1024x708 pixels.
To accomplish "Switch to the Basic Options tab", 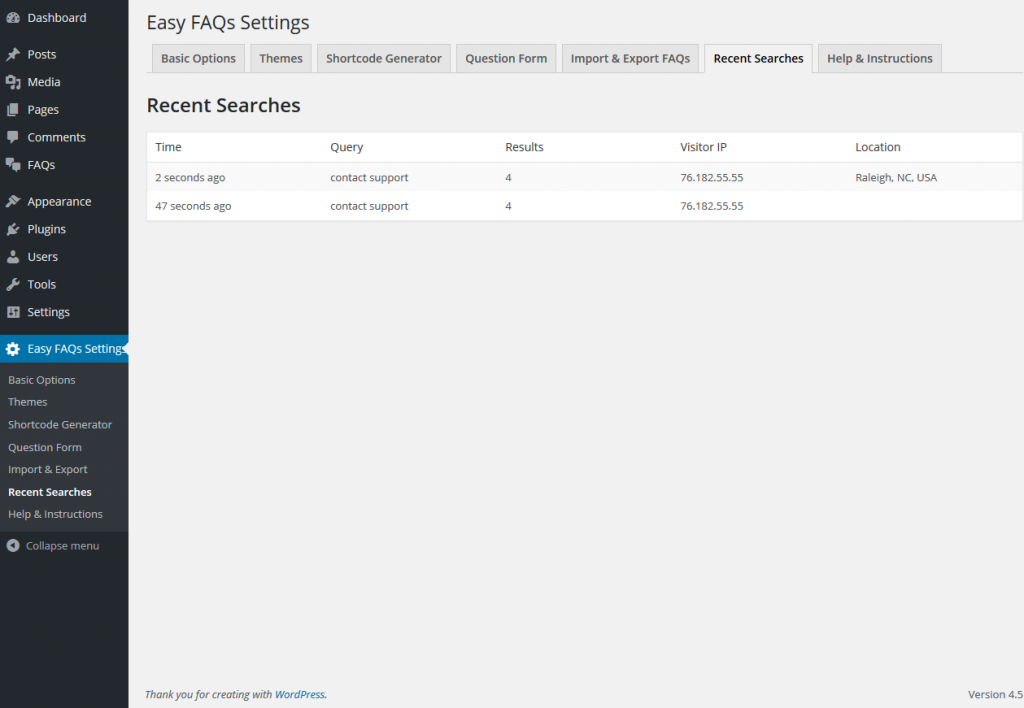I will pyautogui.click(x=198, y=59).
